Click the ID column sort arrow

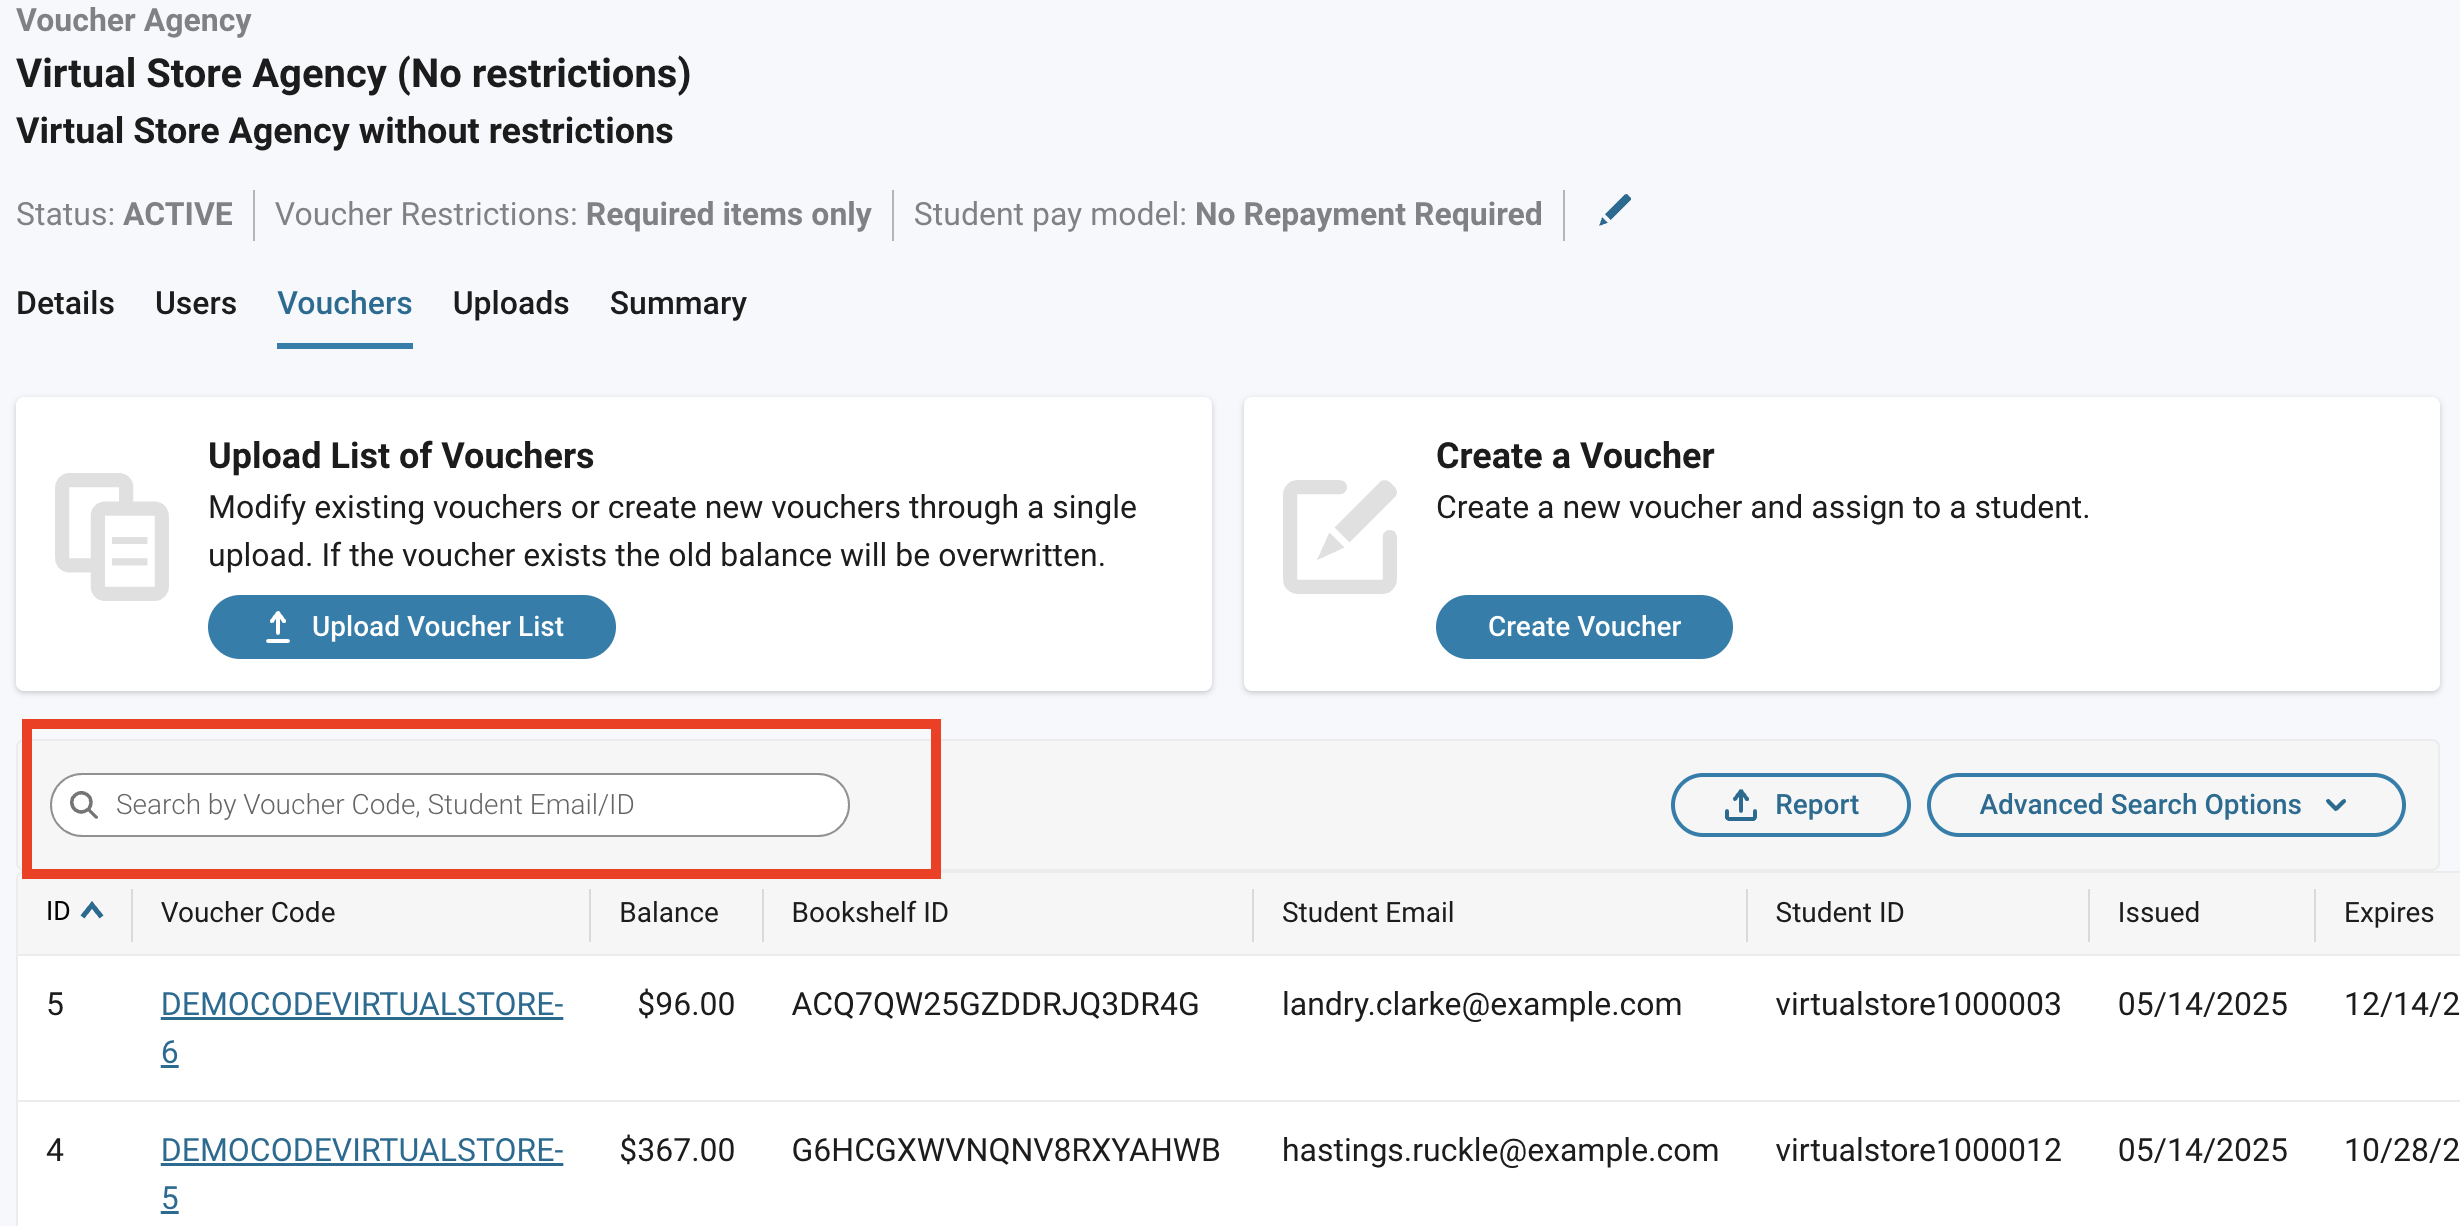tap(92, 911)
